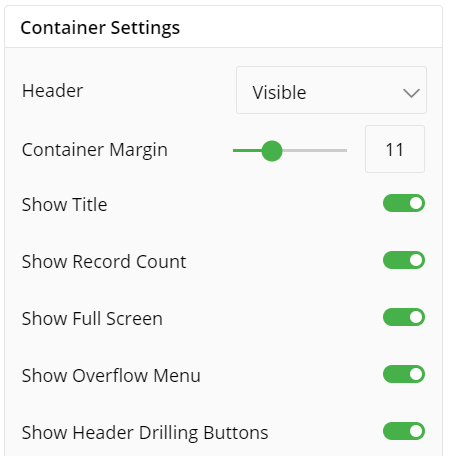The height and width of the screenshot is (456, 456).
Task: Disable Show Header Drilling Buttons toggle
Action: (x=404, y=431)
